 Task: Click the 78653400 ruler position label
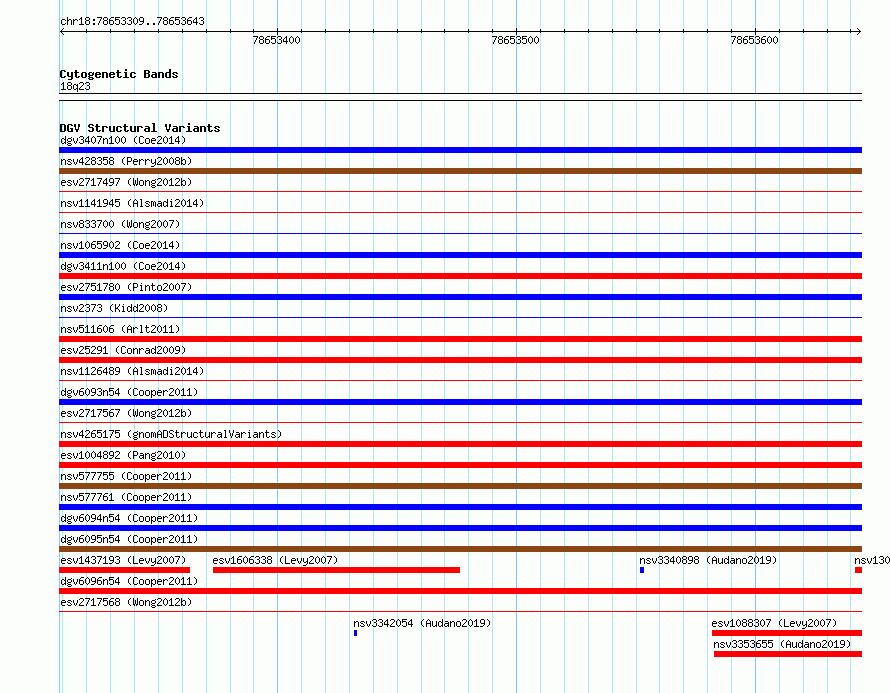[x=276, y=40]
